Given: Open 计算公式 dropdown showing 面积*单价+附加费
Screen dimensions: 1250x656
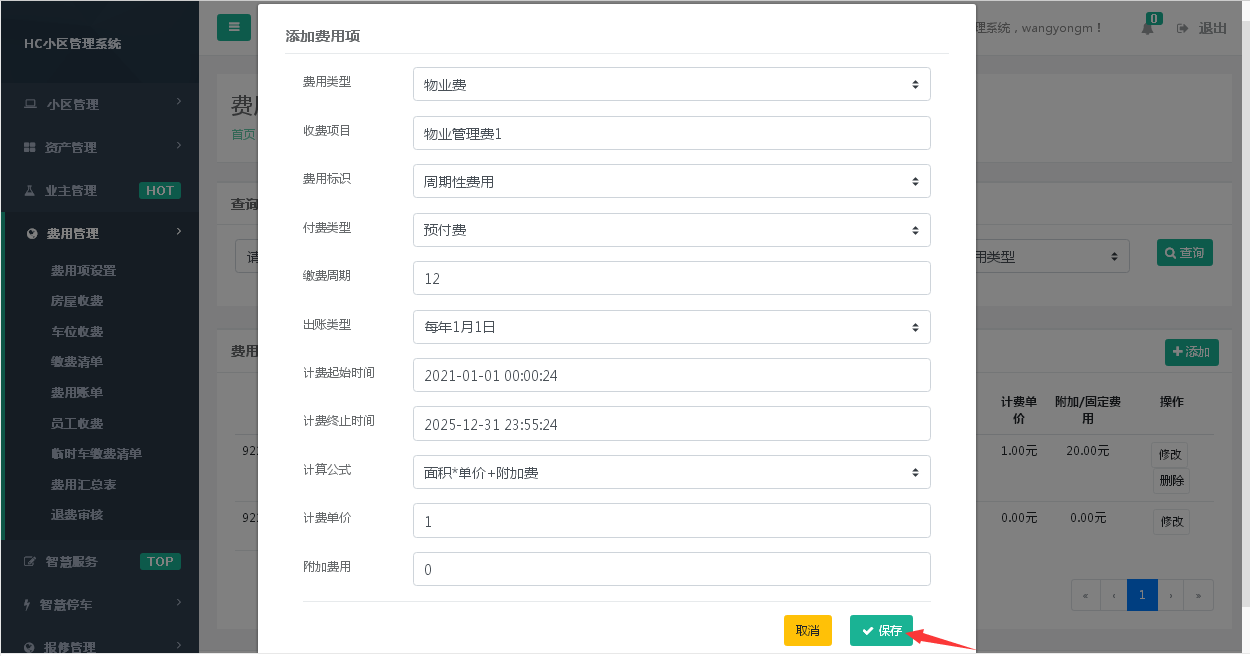Looking at the screenshot, I should point(671,472).
